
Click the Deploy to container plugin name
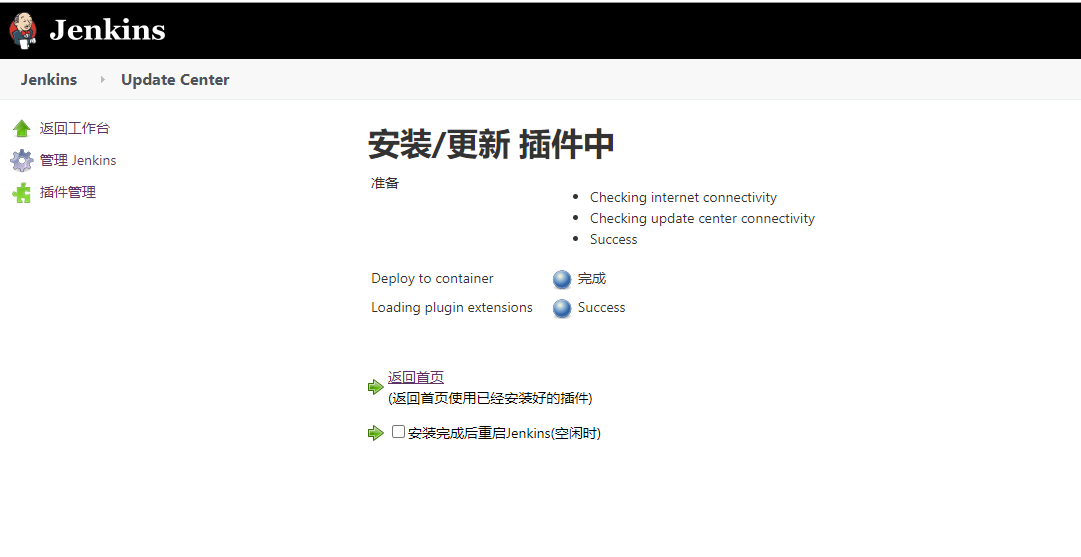pyautogui.click(x=432, y=279)
